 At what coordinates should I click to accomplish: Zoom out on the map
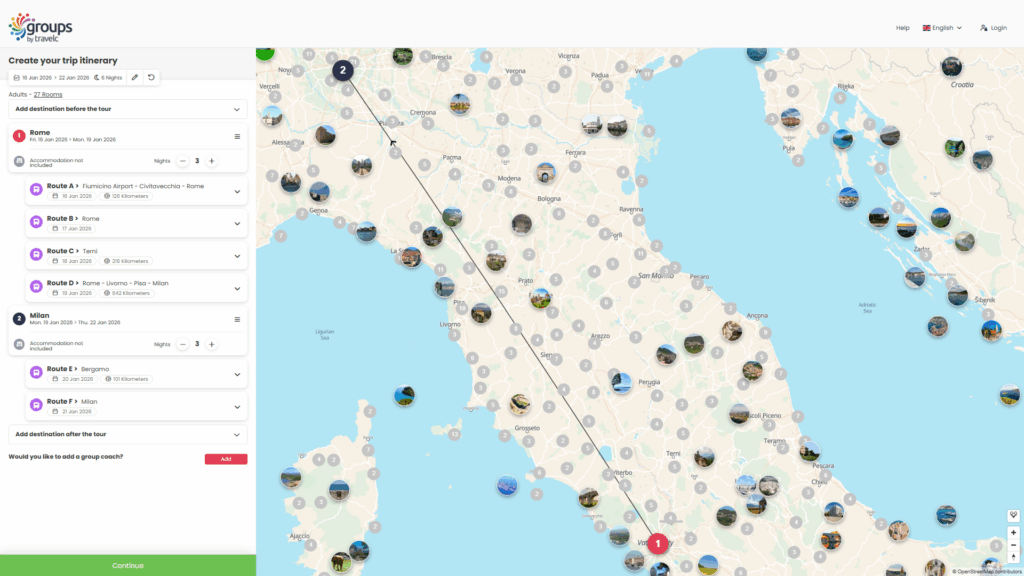click(x=1013, y=545)
